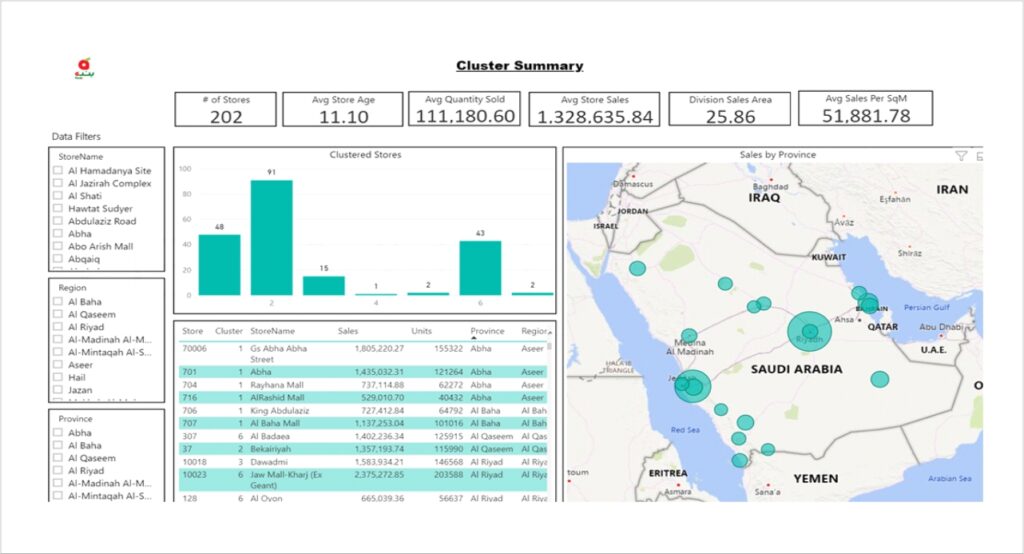Click the filter icon on Sales by Province map
This screenshot has width=1024, height=554.
961,156
